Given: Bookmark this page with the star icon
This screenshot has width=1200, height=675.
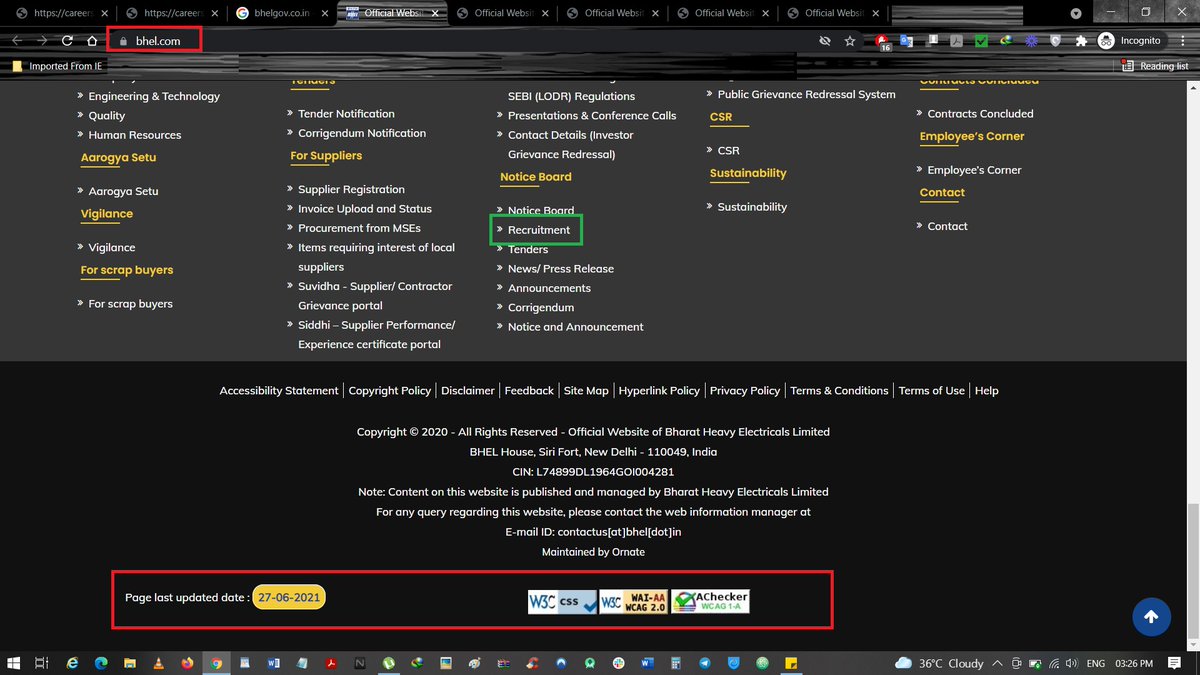Looking at the screenshot, I should coord(850,41).
